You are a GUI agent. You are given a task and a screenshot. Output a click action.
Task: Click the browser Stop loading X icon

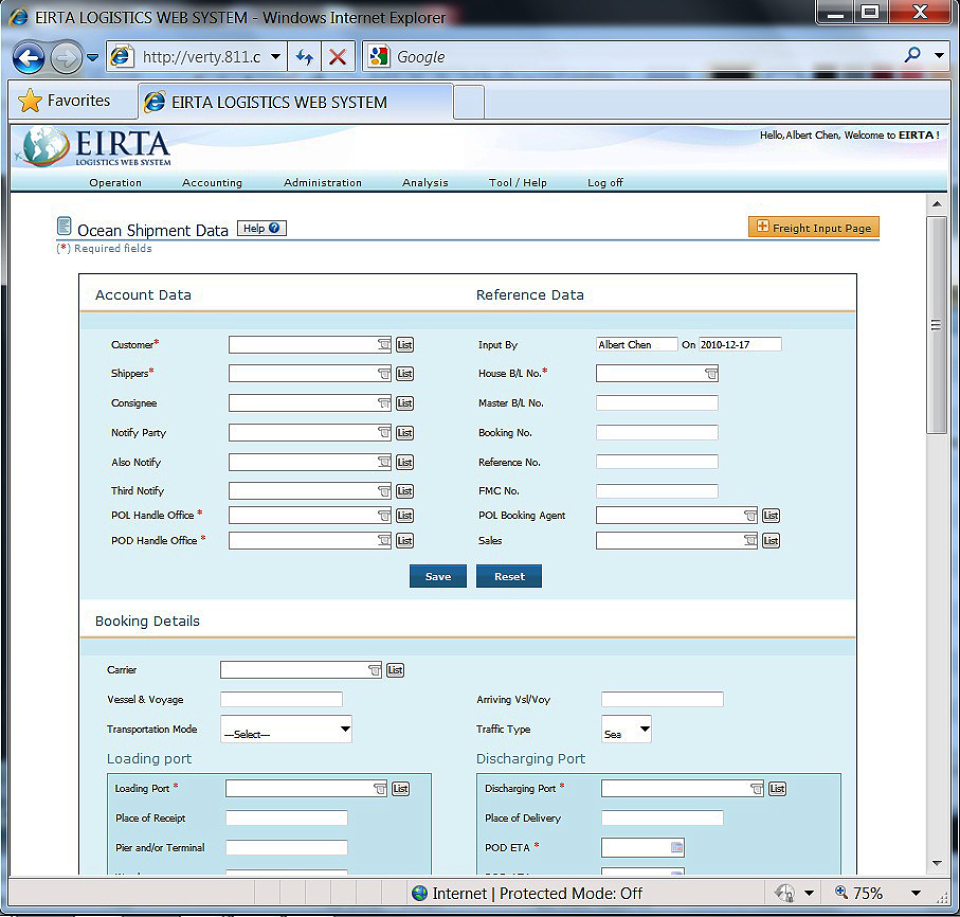[x=337, y=57]
